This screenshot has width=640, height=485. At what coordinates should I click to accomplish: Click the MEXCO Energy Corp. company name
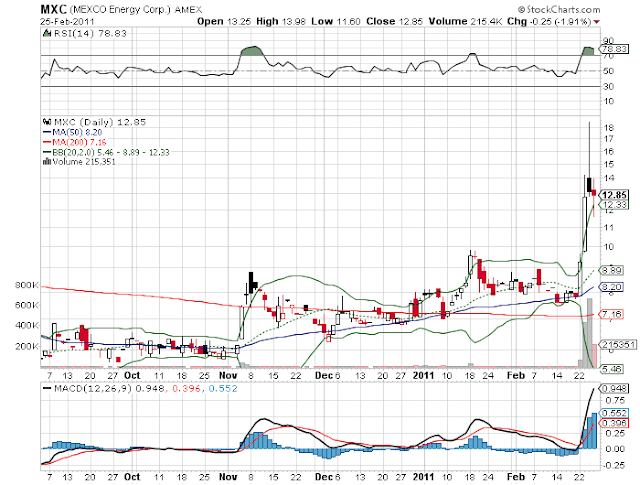point(120,9)
